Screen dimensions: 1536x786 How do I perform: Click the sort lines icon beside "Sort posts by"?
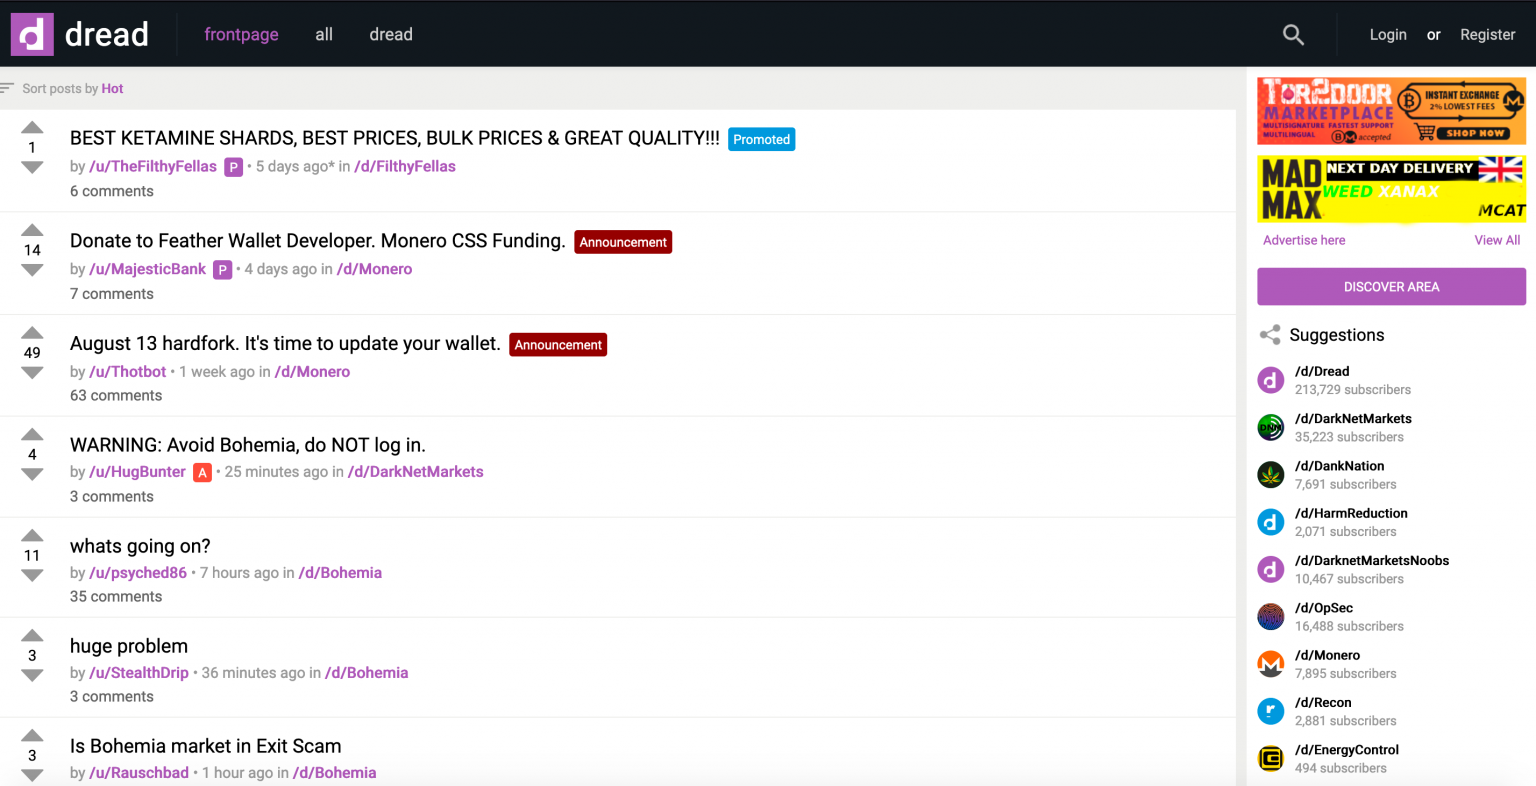click(8, 88)
